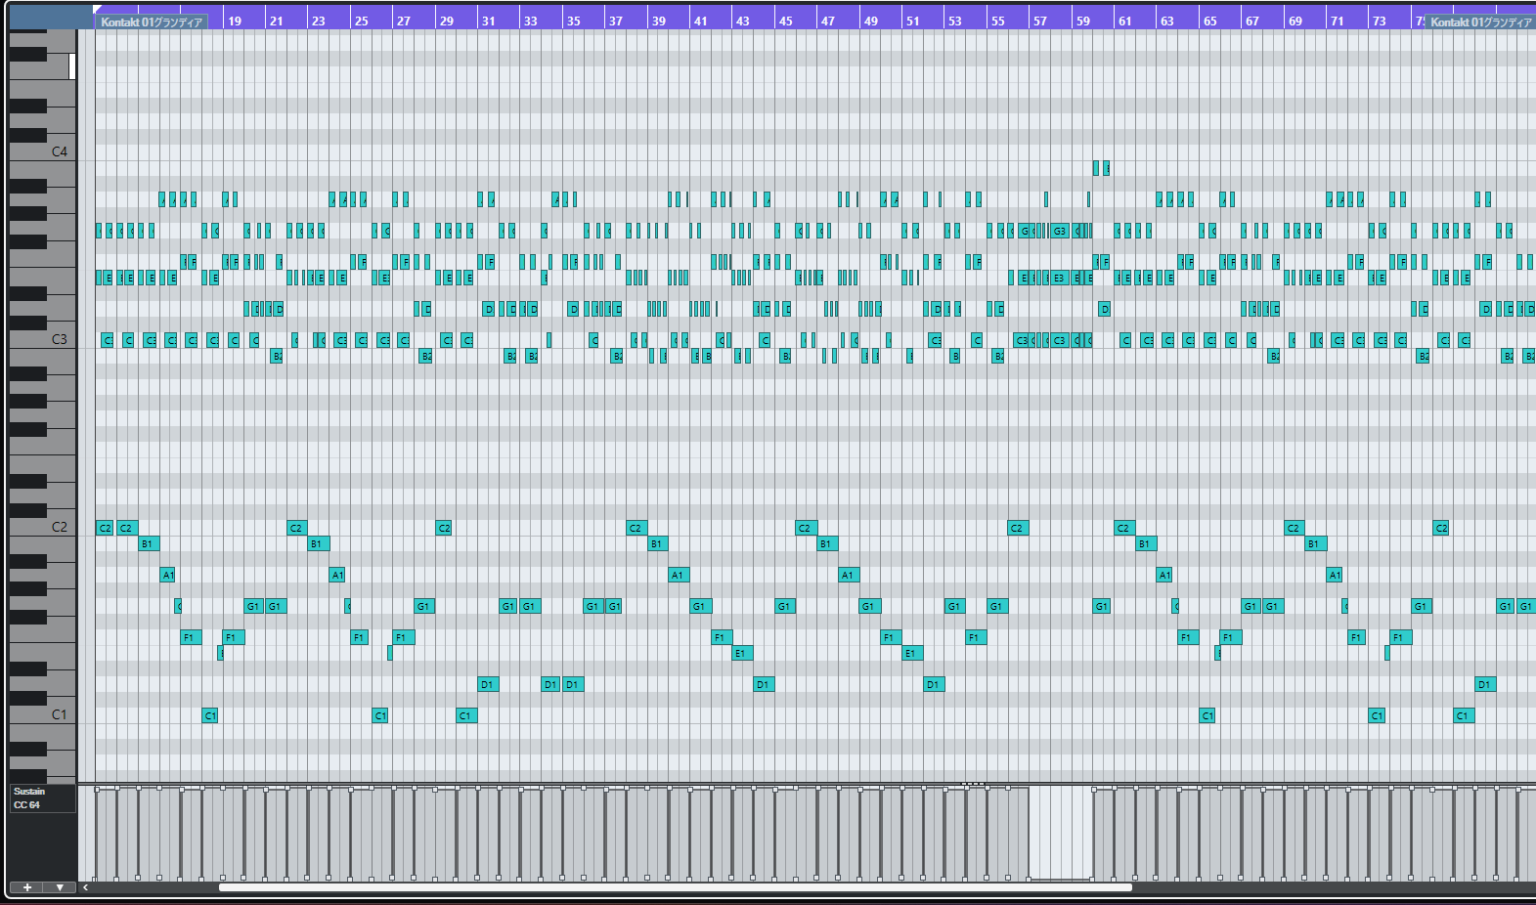1536x905 pixels.
Task: Select the leftmost C1 note event
Action: click(x=210, y=715)
